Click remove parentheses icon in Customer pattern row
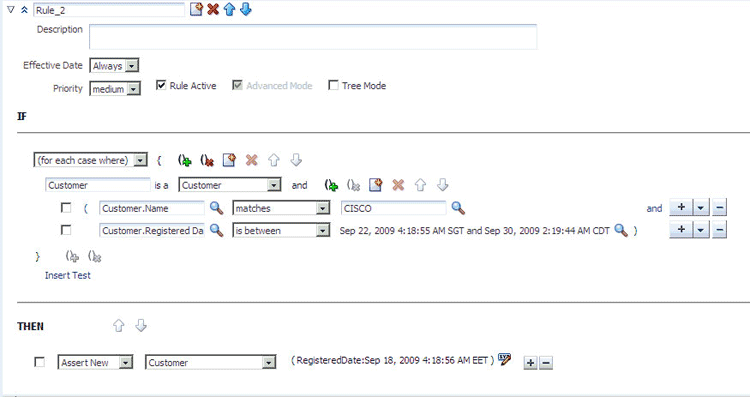Screen dimensions: 750x397 click(x=353, y=185)
